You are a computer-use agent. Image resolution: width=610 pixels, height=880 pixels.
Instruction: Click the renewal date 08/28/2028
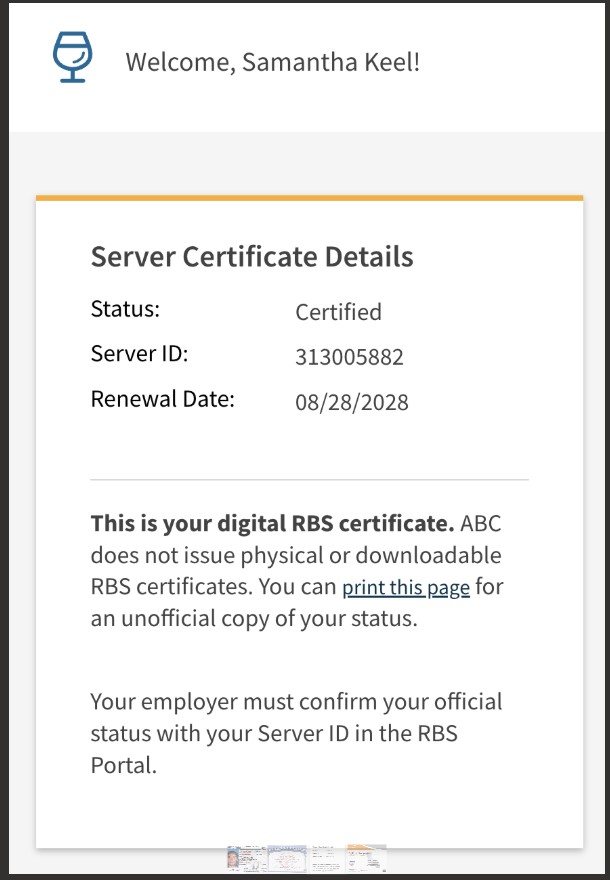(x=352, y=403)
